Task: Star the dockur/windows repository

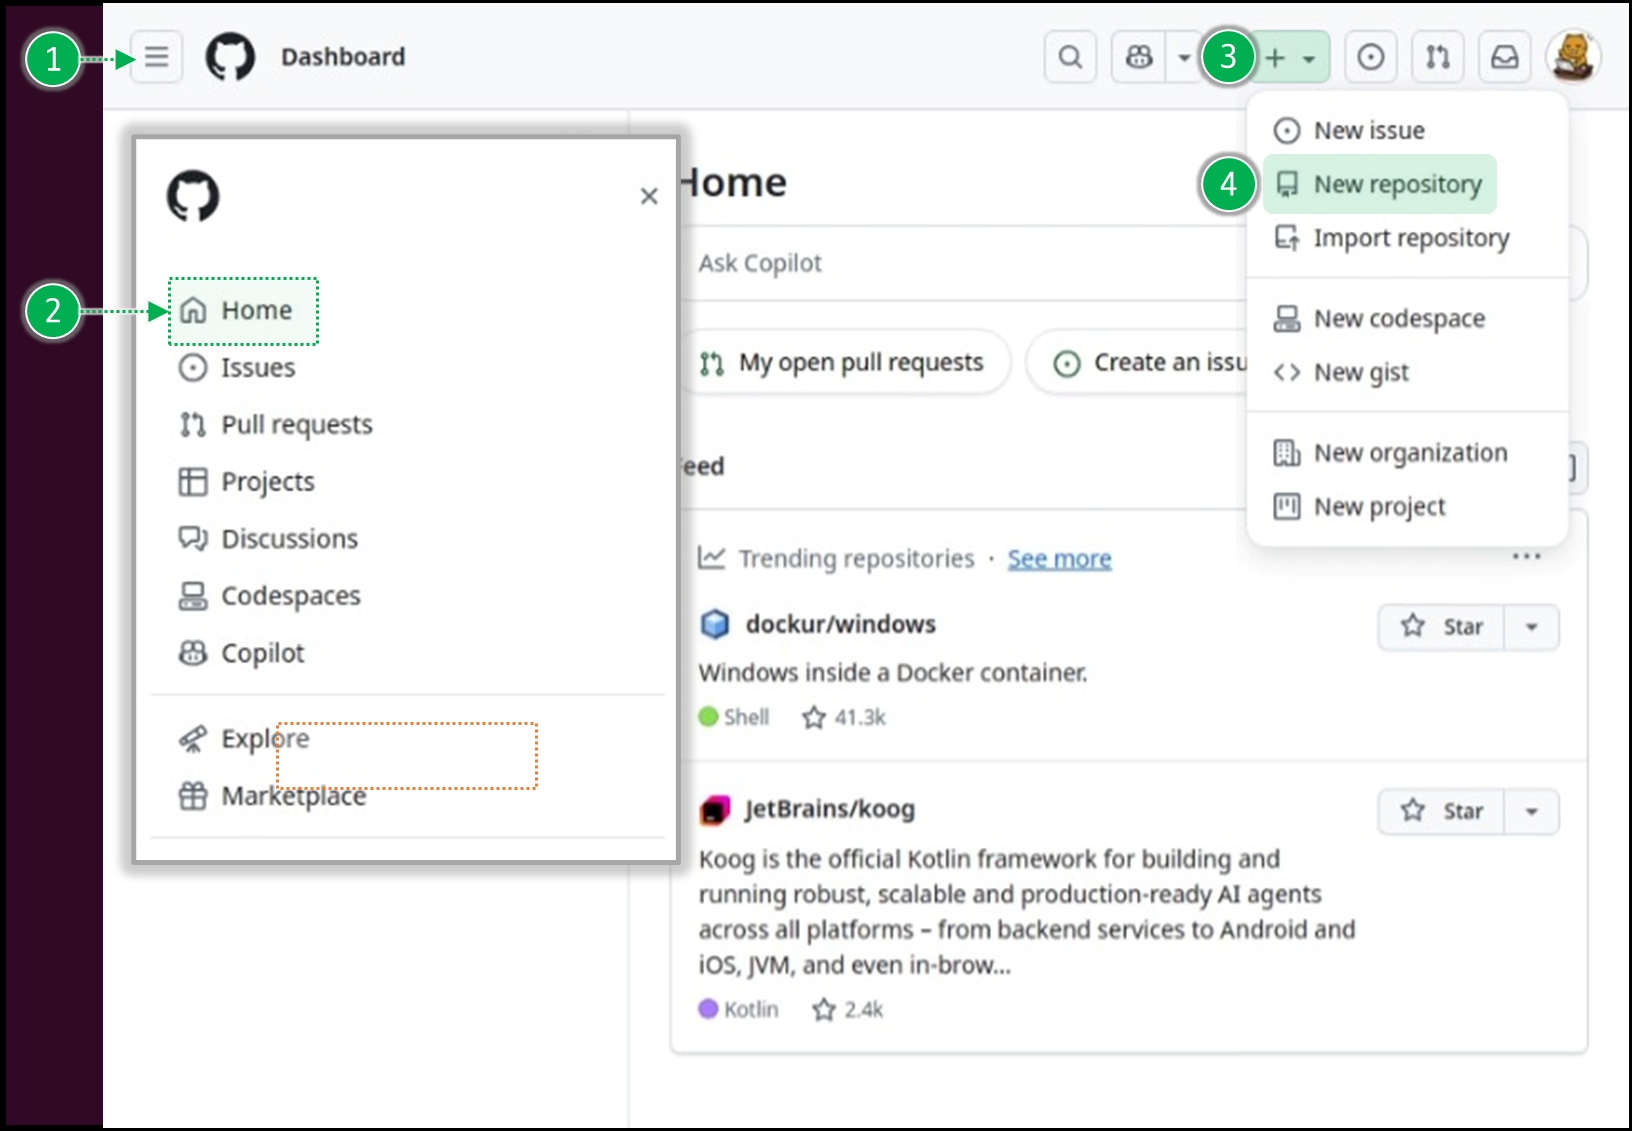Action: (1441, 627)
